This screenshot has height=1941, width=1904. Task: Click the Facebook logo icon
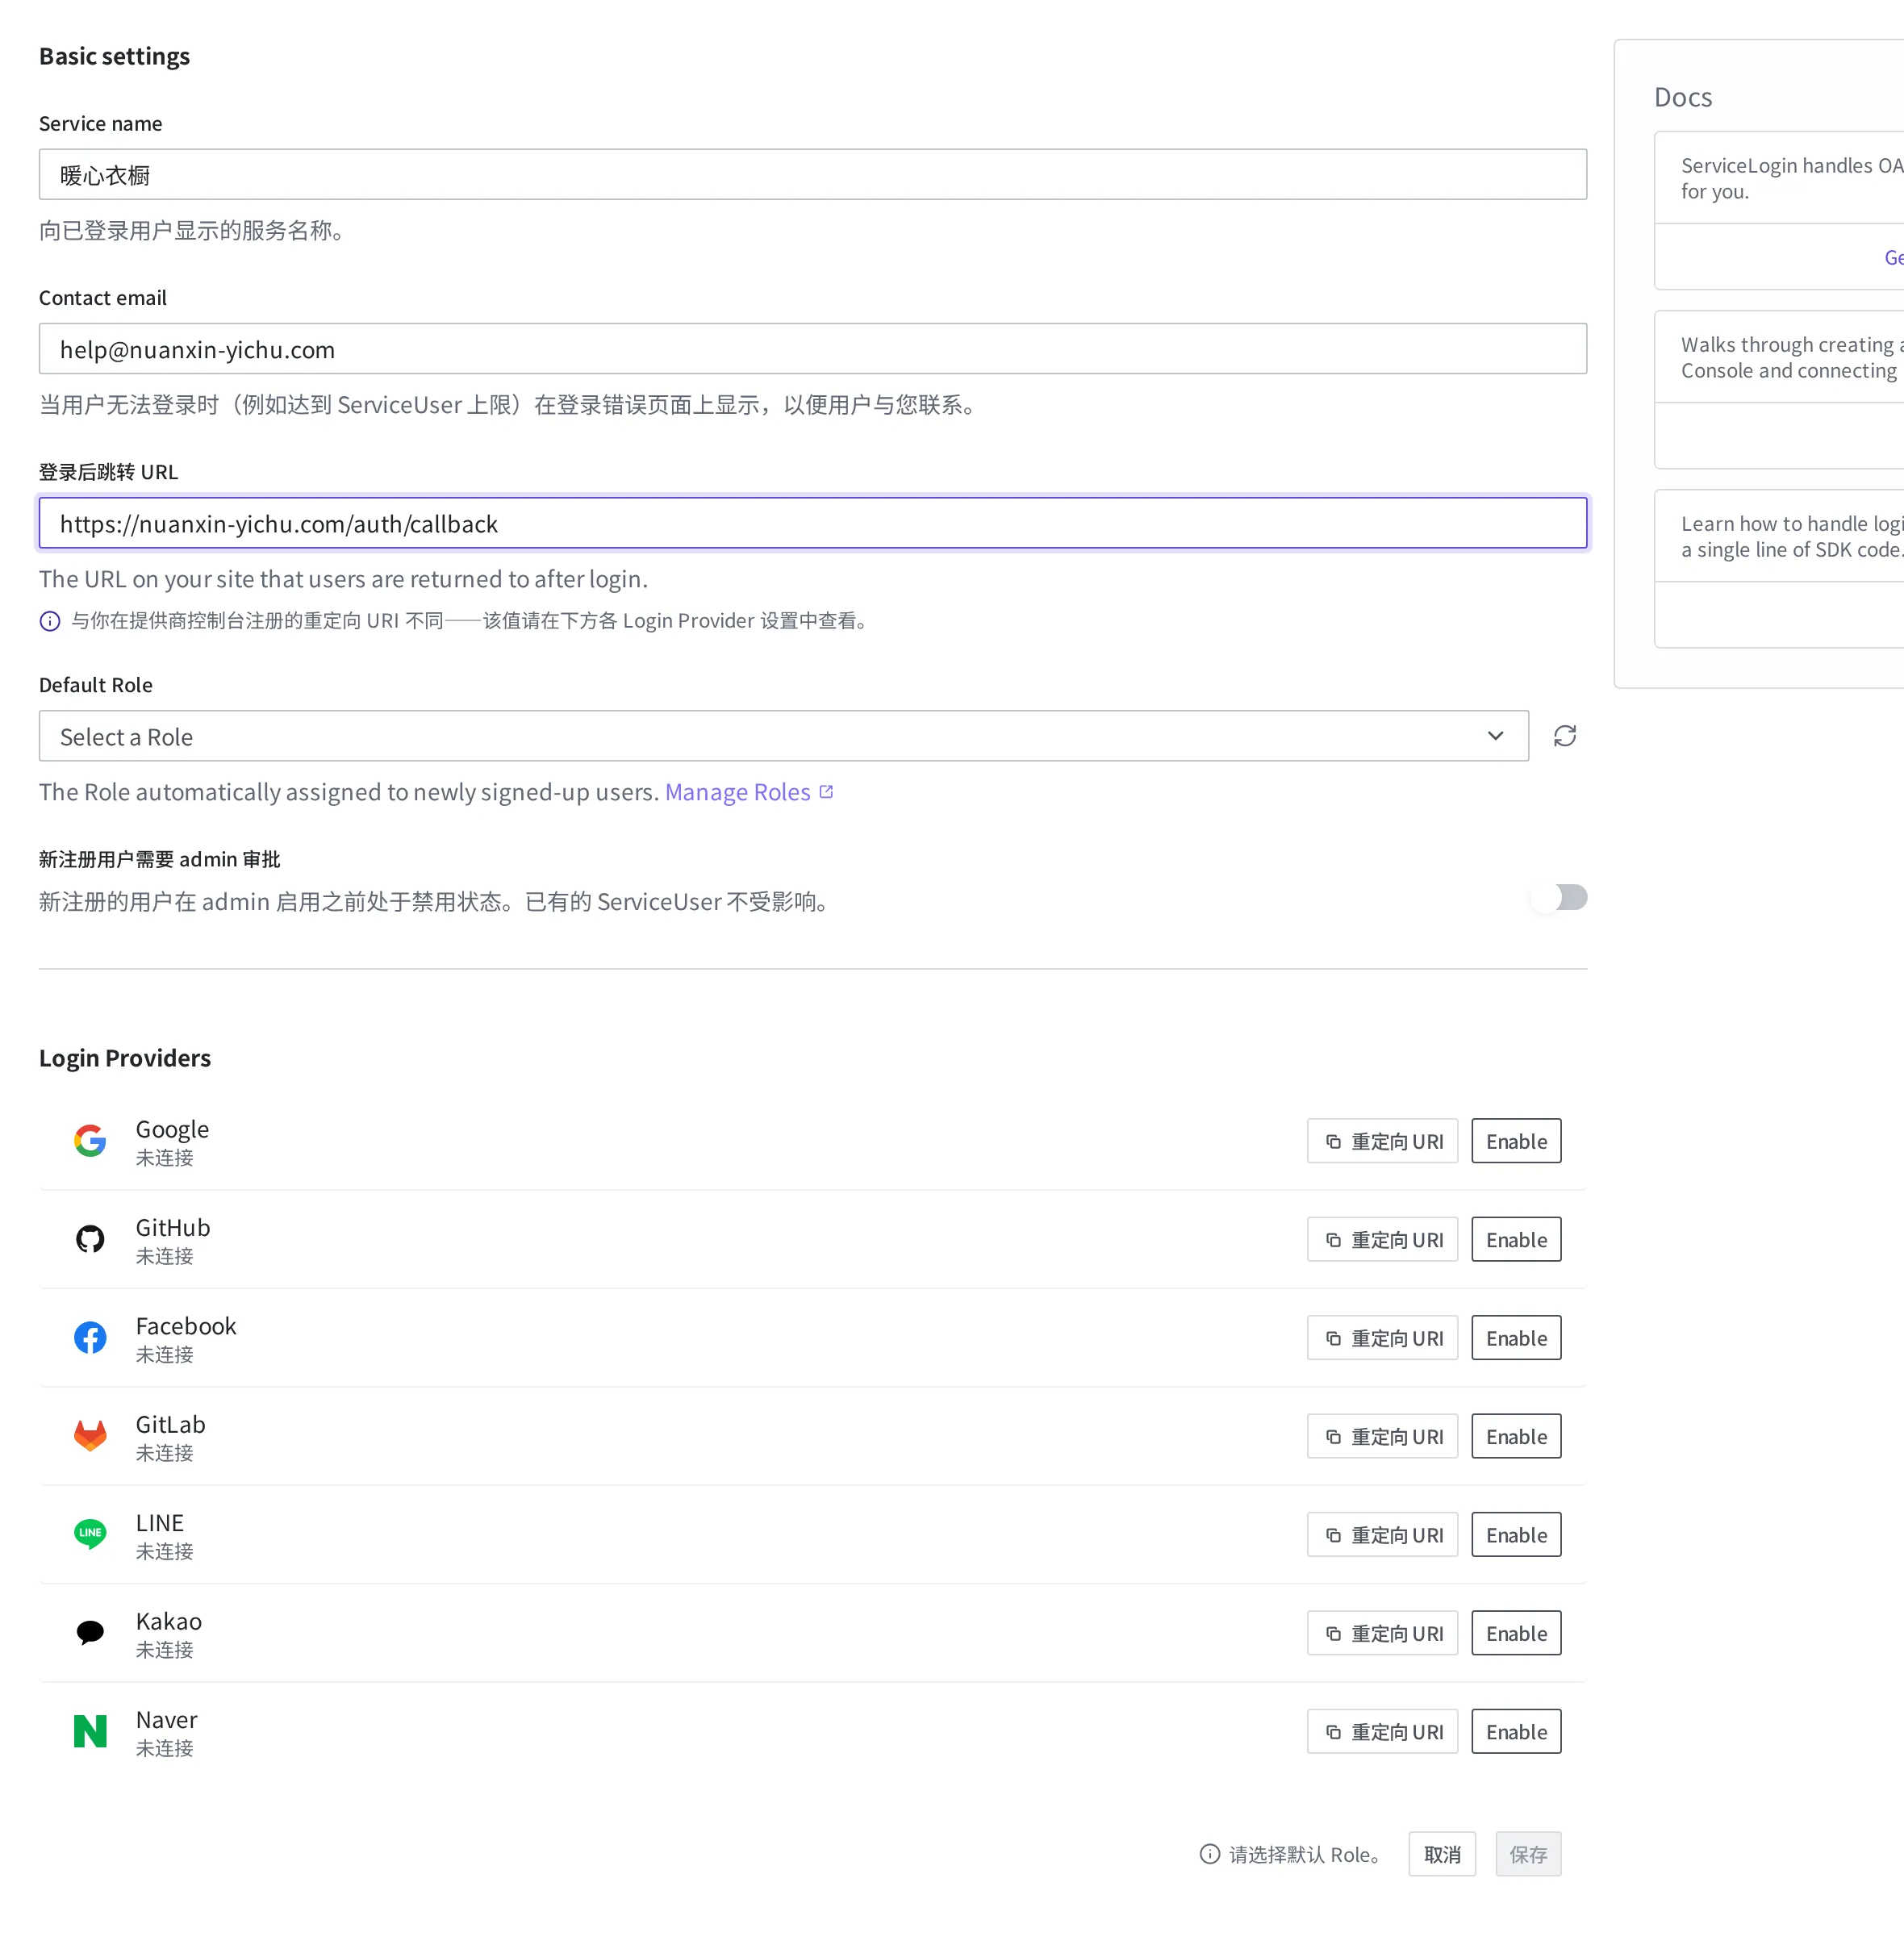click(x=90, y=1337)
